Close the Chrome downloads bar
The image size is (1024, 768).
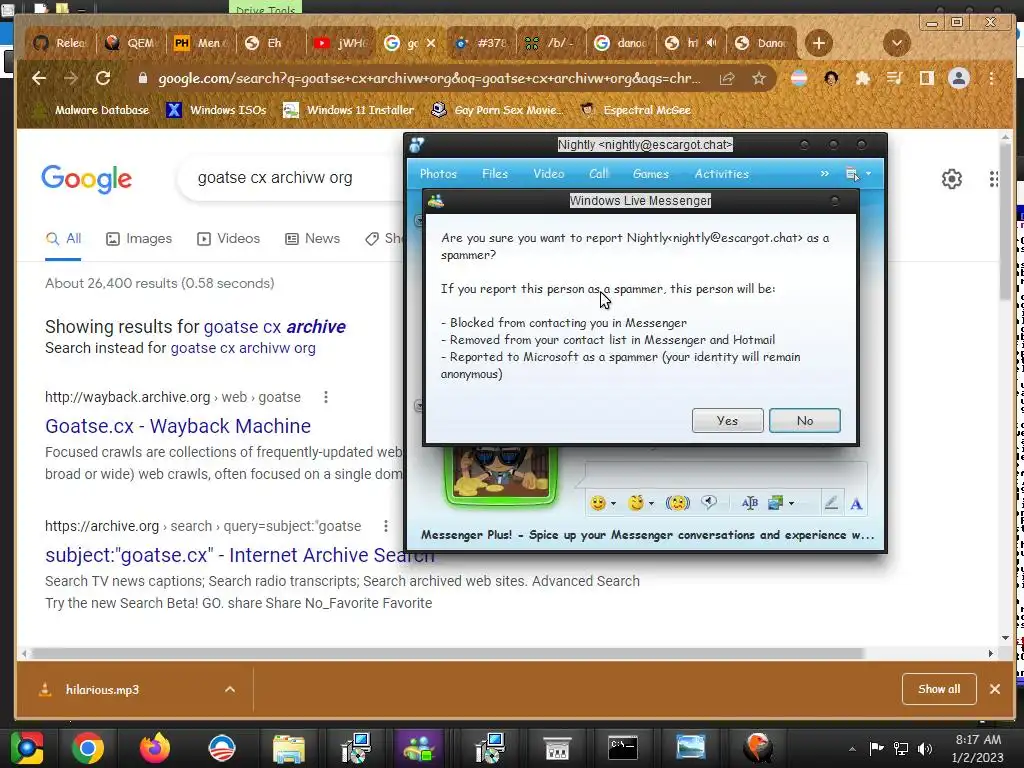(x=995, y=689)
